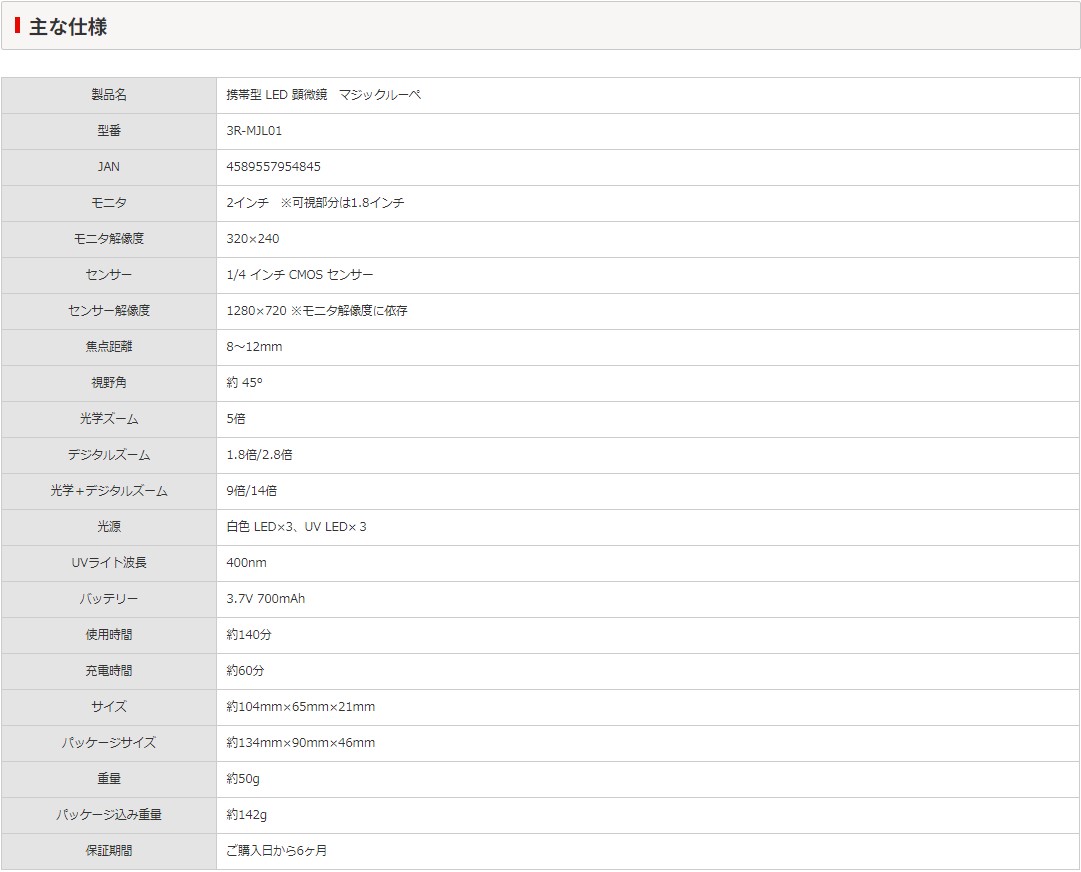Click the warranty value ご購入日から6ヶ月
The width and height of the screenshot is (1081, 872).
277,851
